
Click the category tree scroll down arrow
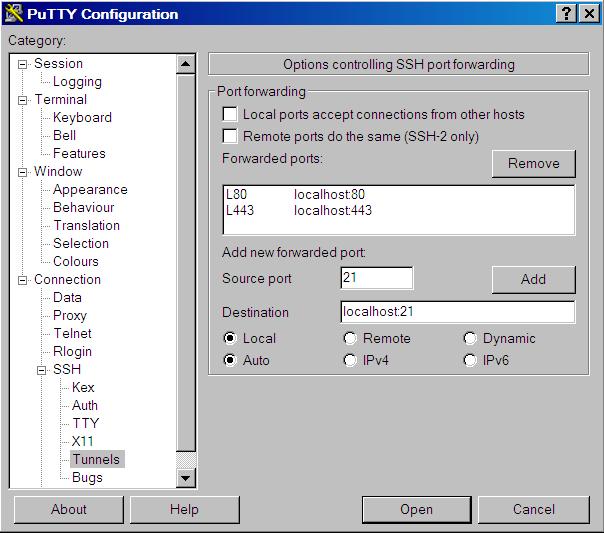[x=186, y=478]
